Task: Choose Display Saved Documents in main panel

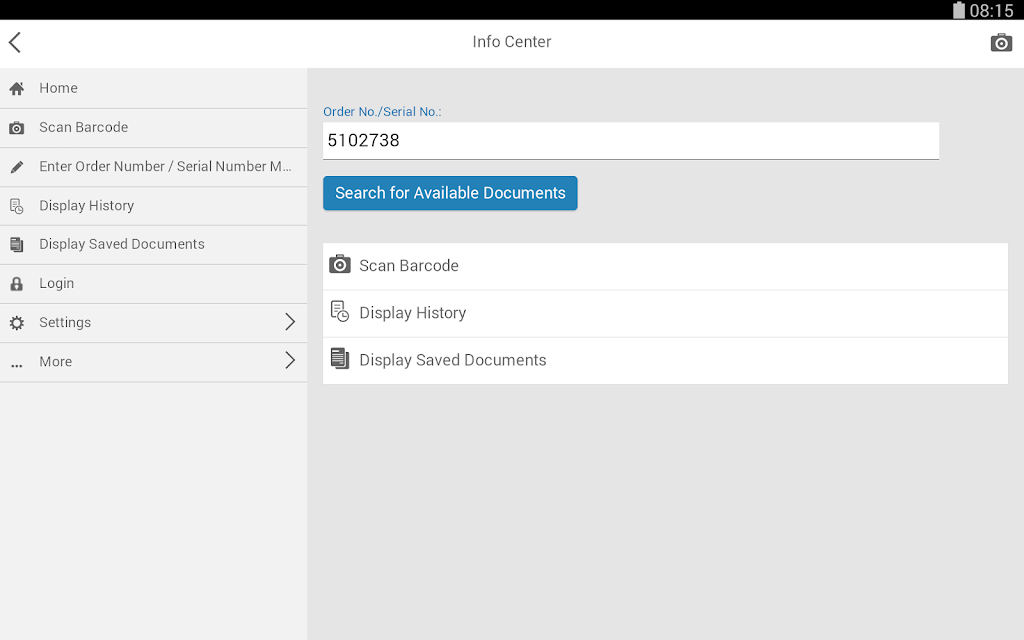Action: tap(665, 360)
